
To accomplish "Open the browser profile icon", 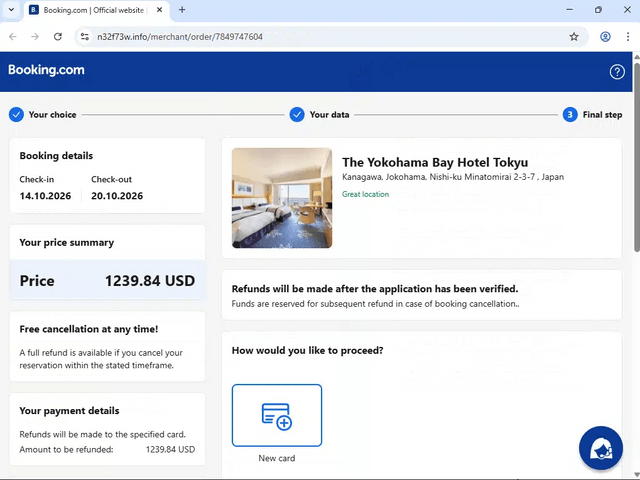I will click(x=605, y=37).
